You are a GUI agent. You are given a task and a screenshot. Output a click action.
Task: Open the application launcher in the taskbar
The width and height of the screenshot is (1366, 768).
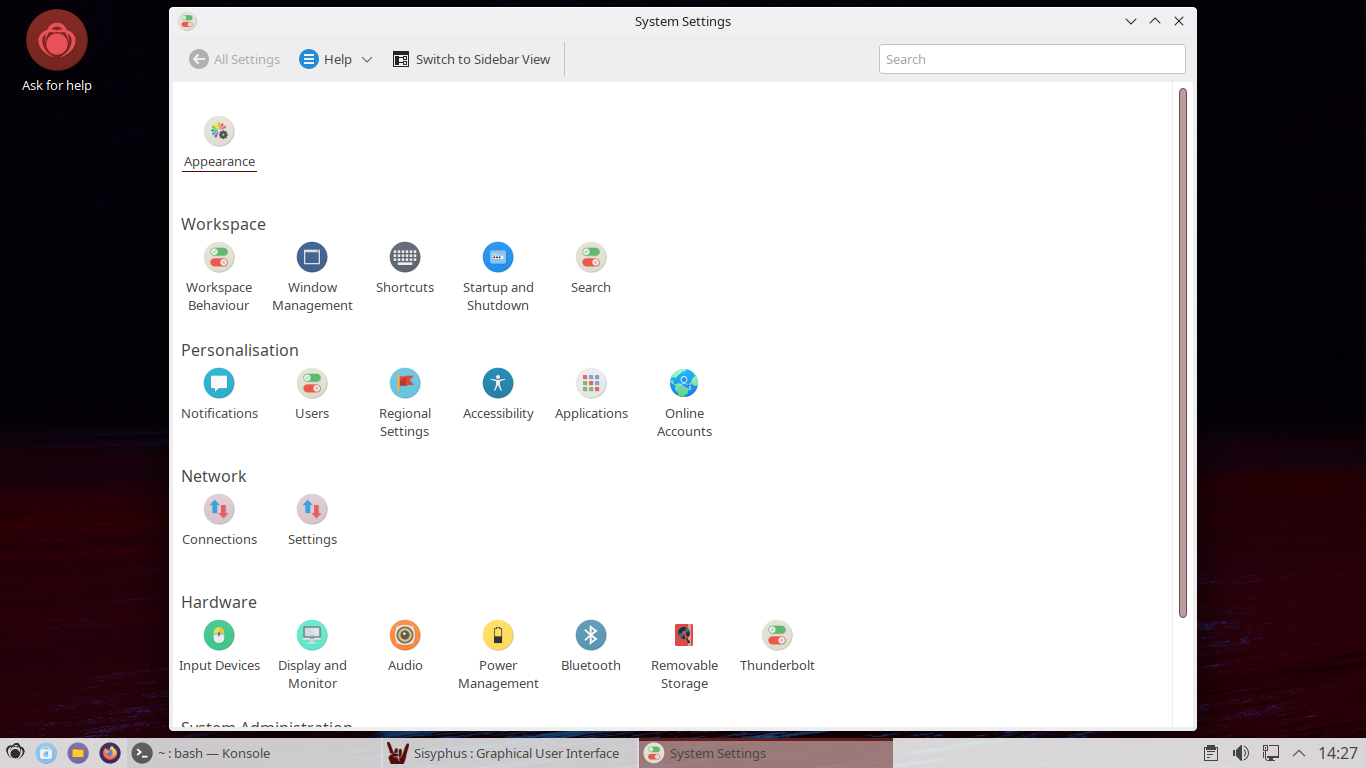tap(15, 753)
